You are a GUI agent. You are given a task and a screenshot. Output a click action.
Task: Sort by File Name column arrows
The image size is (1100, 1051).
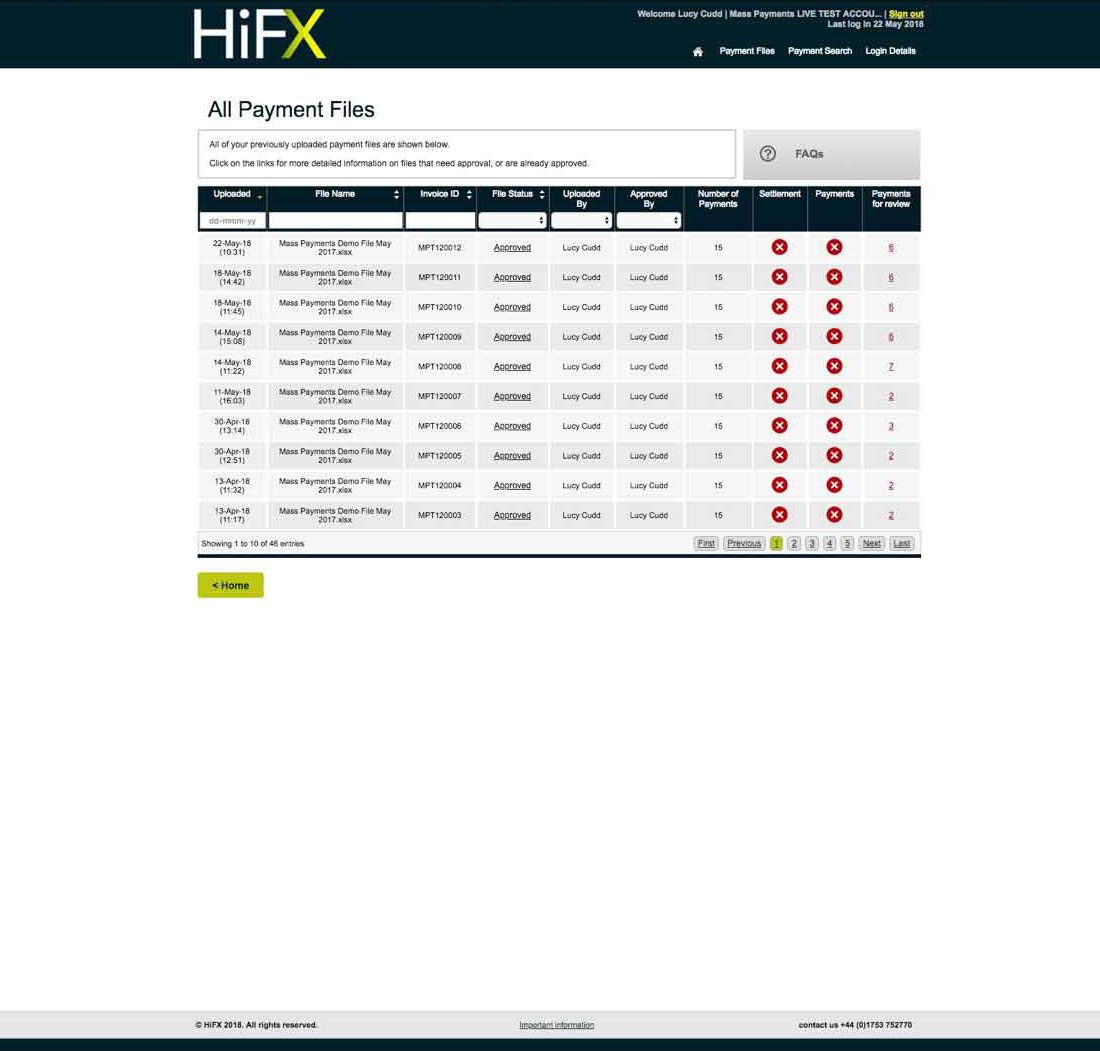[396, 195]
